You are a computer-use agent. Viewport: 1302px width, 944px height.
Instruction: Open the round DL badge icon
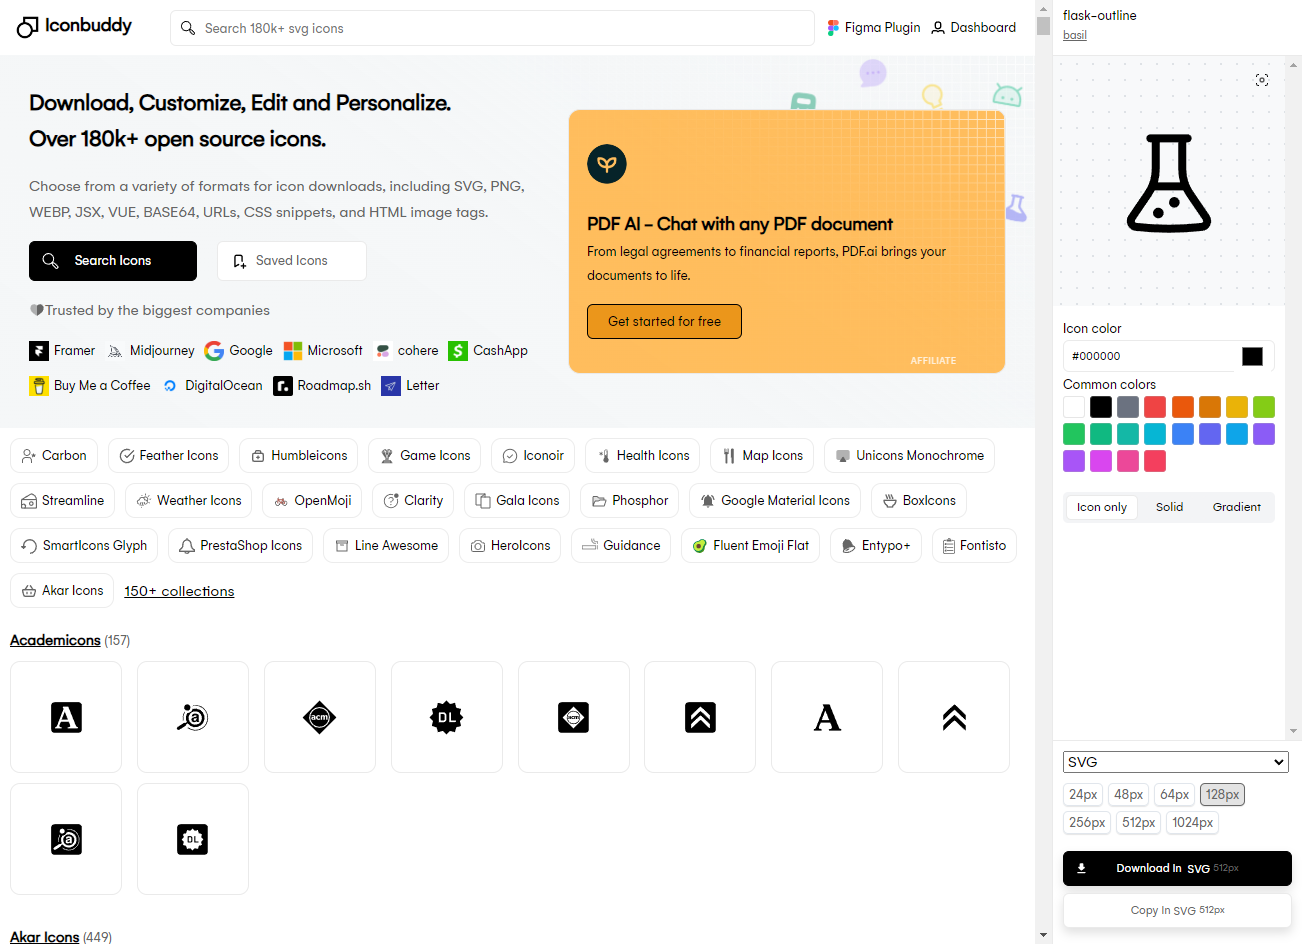[x=447, y=717]
